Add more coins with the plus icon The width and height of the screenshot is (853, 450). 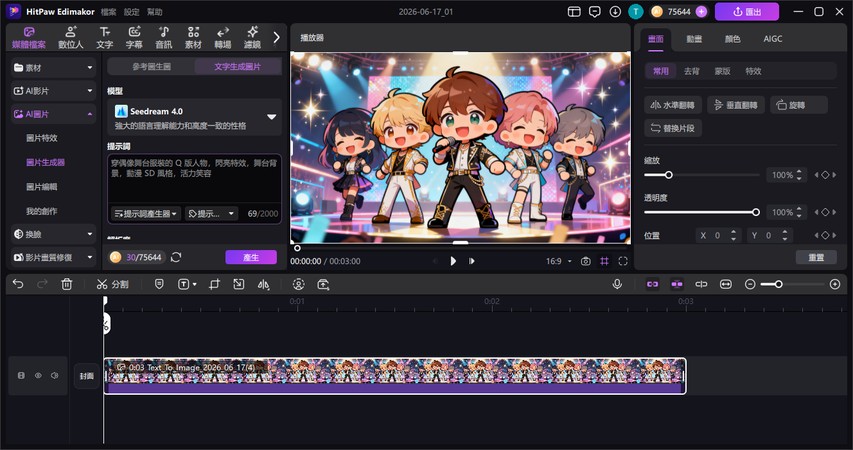point(701,11)
